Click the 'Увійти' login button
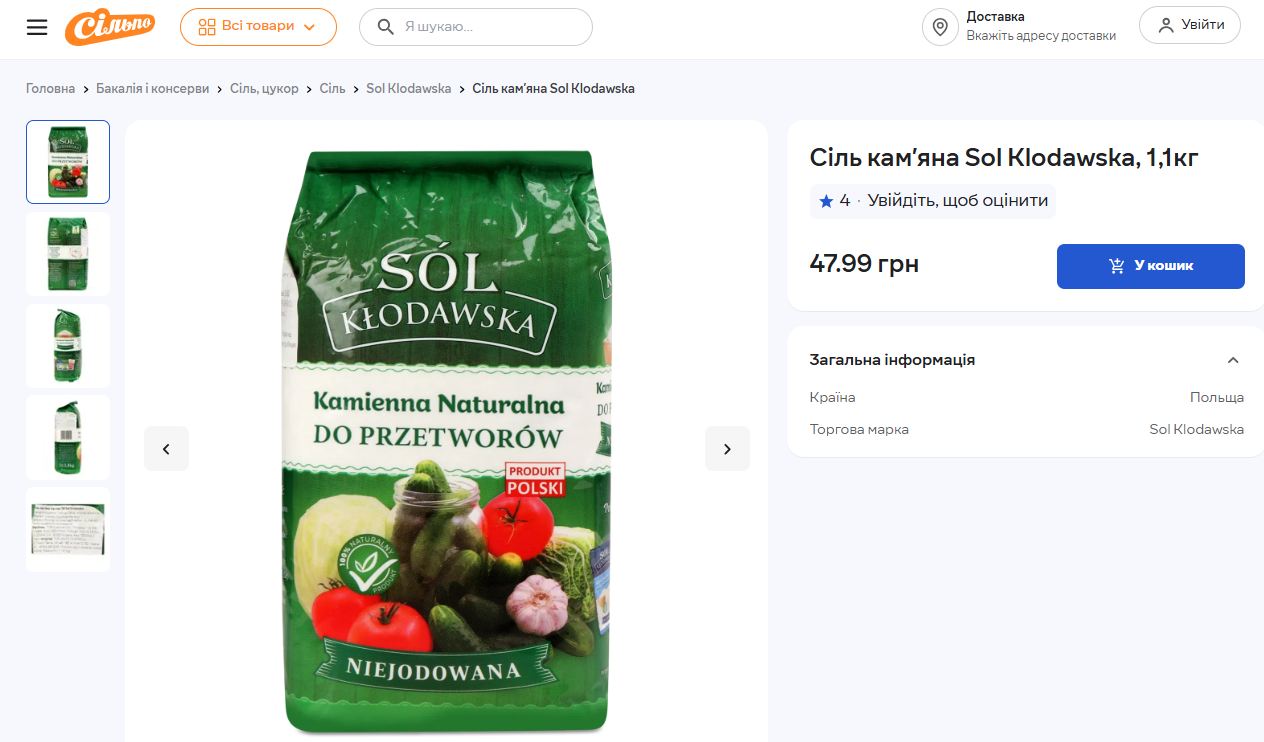Image resolution: width=1264 pixels, height=742 pixels. tap(1190, 26)
